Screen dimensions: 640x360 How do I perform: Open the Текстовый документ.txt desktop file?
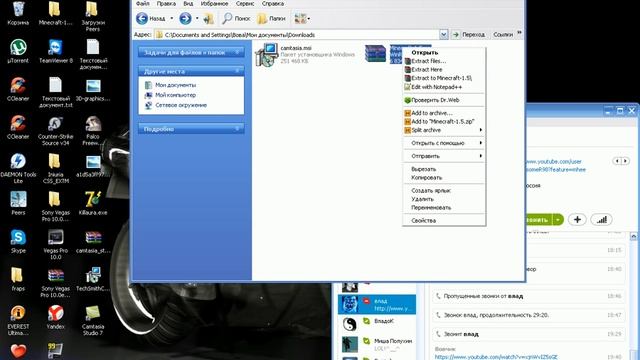[56, 92]
